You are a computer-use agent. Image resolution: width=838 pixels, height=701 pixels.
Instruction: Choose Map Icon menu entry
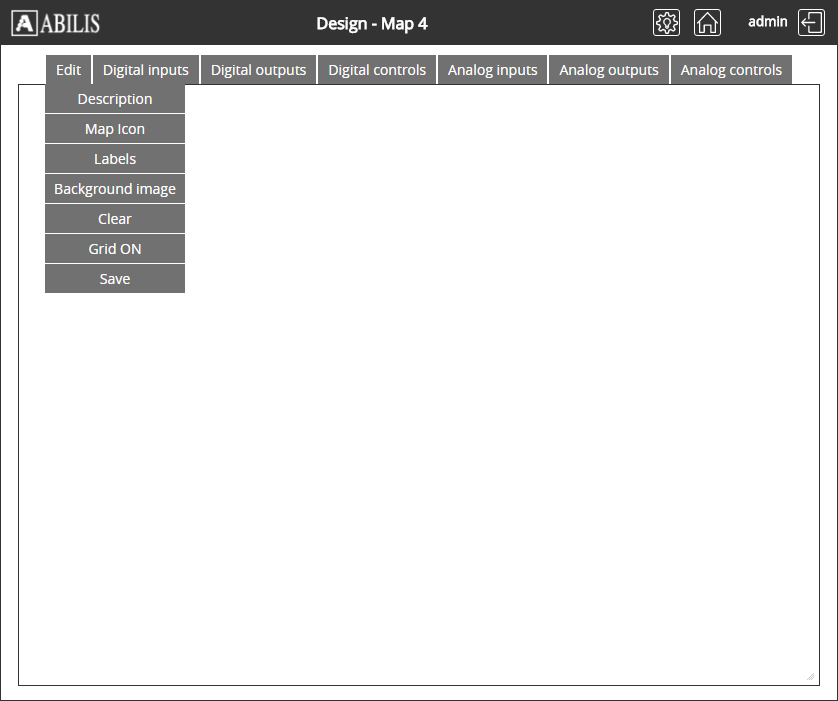pyautogui.click(x=115, y=129)
